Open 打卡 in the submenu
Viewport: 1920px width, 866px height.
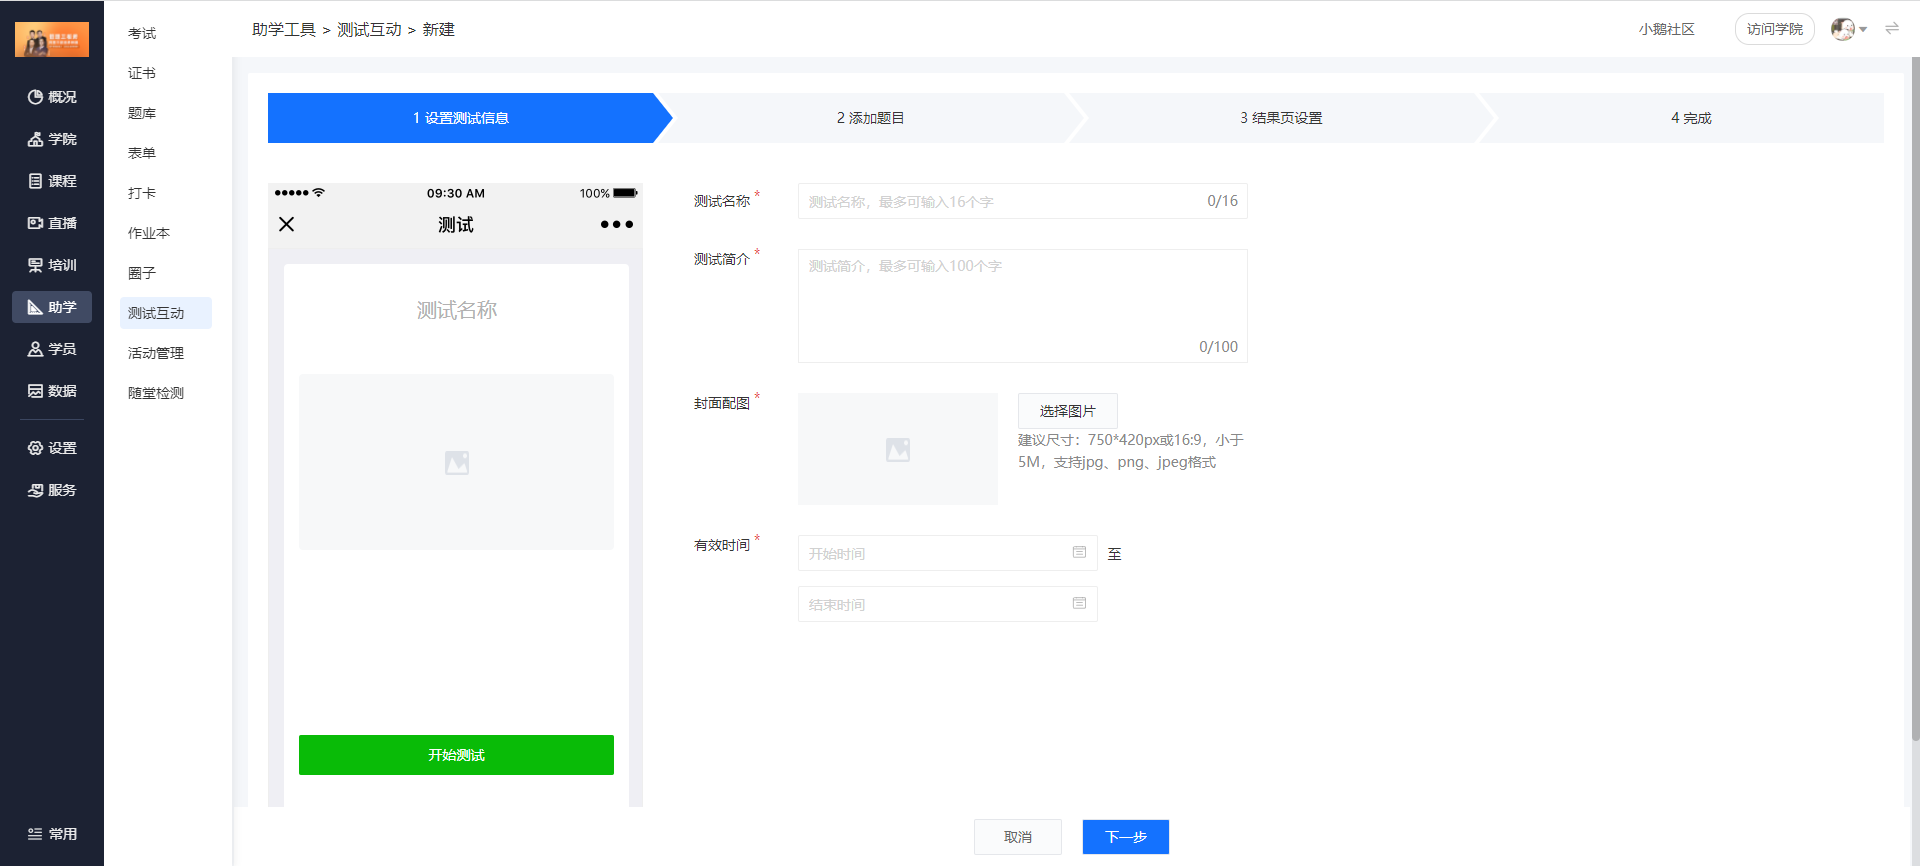(142, 193)
